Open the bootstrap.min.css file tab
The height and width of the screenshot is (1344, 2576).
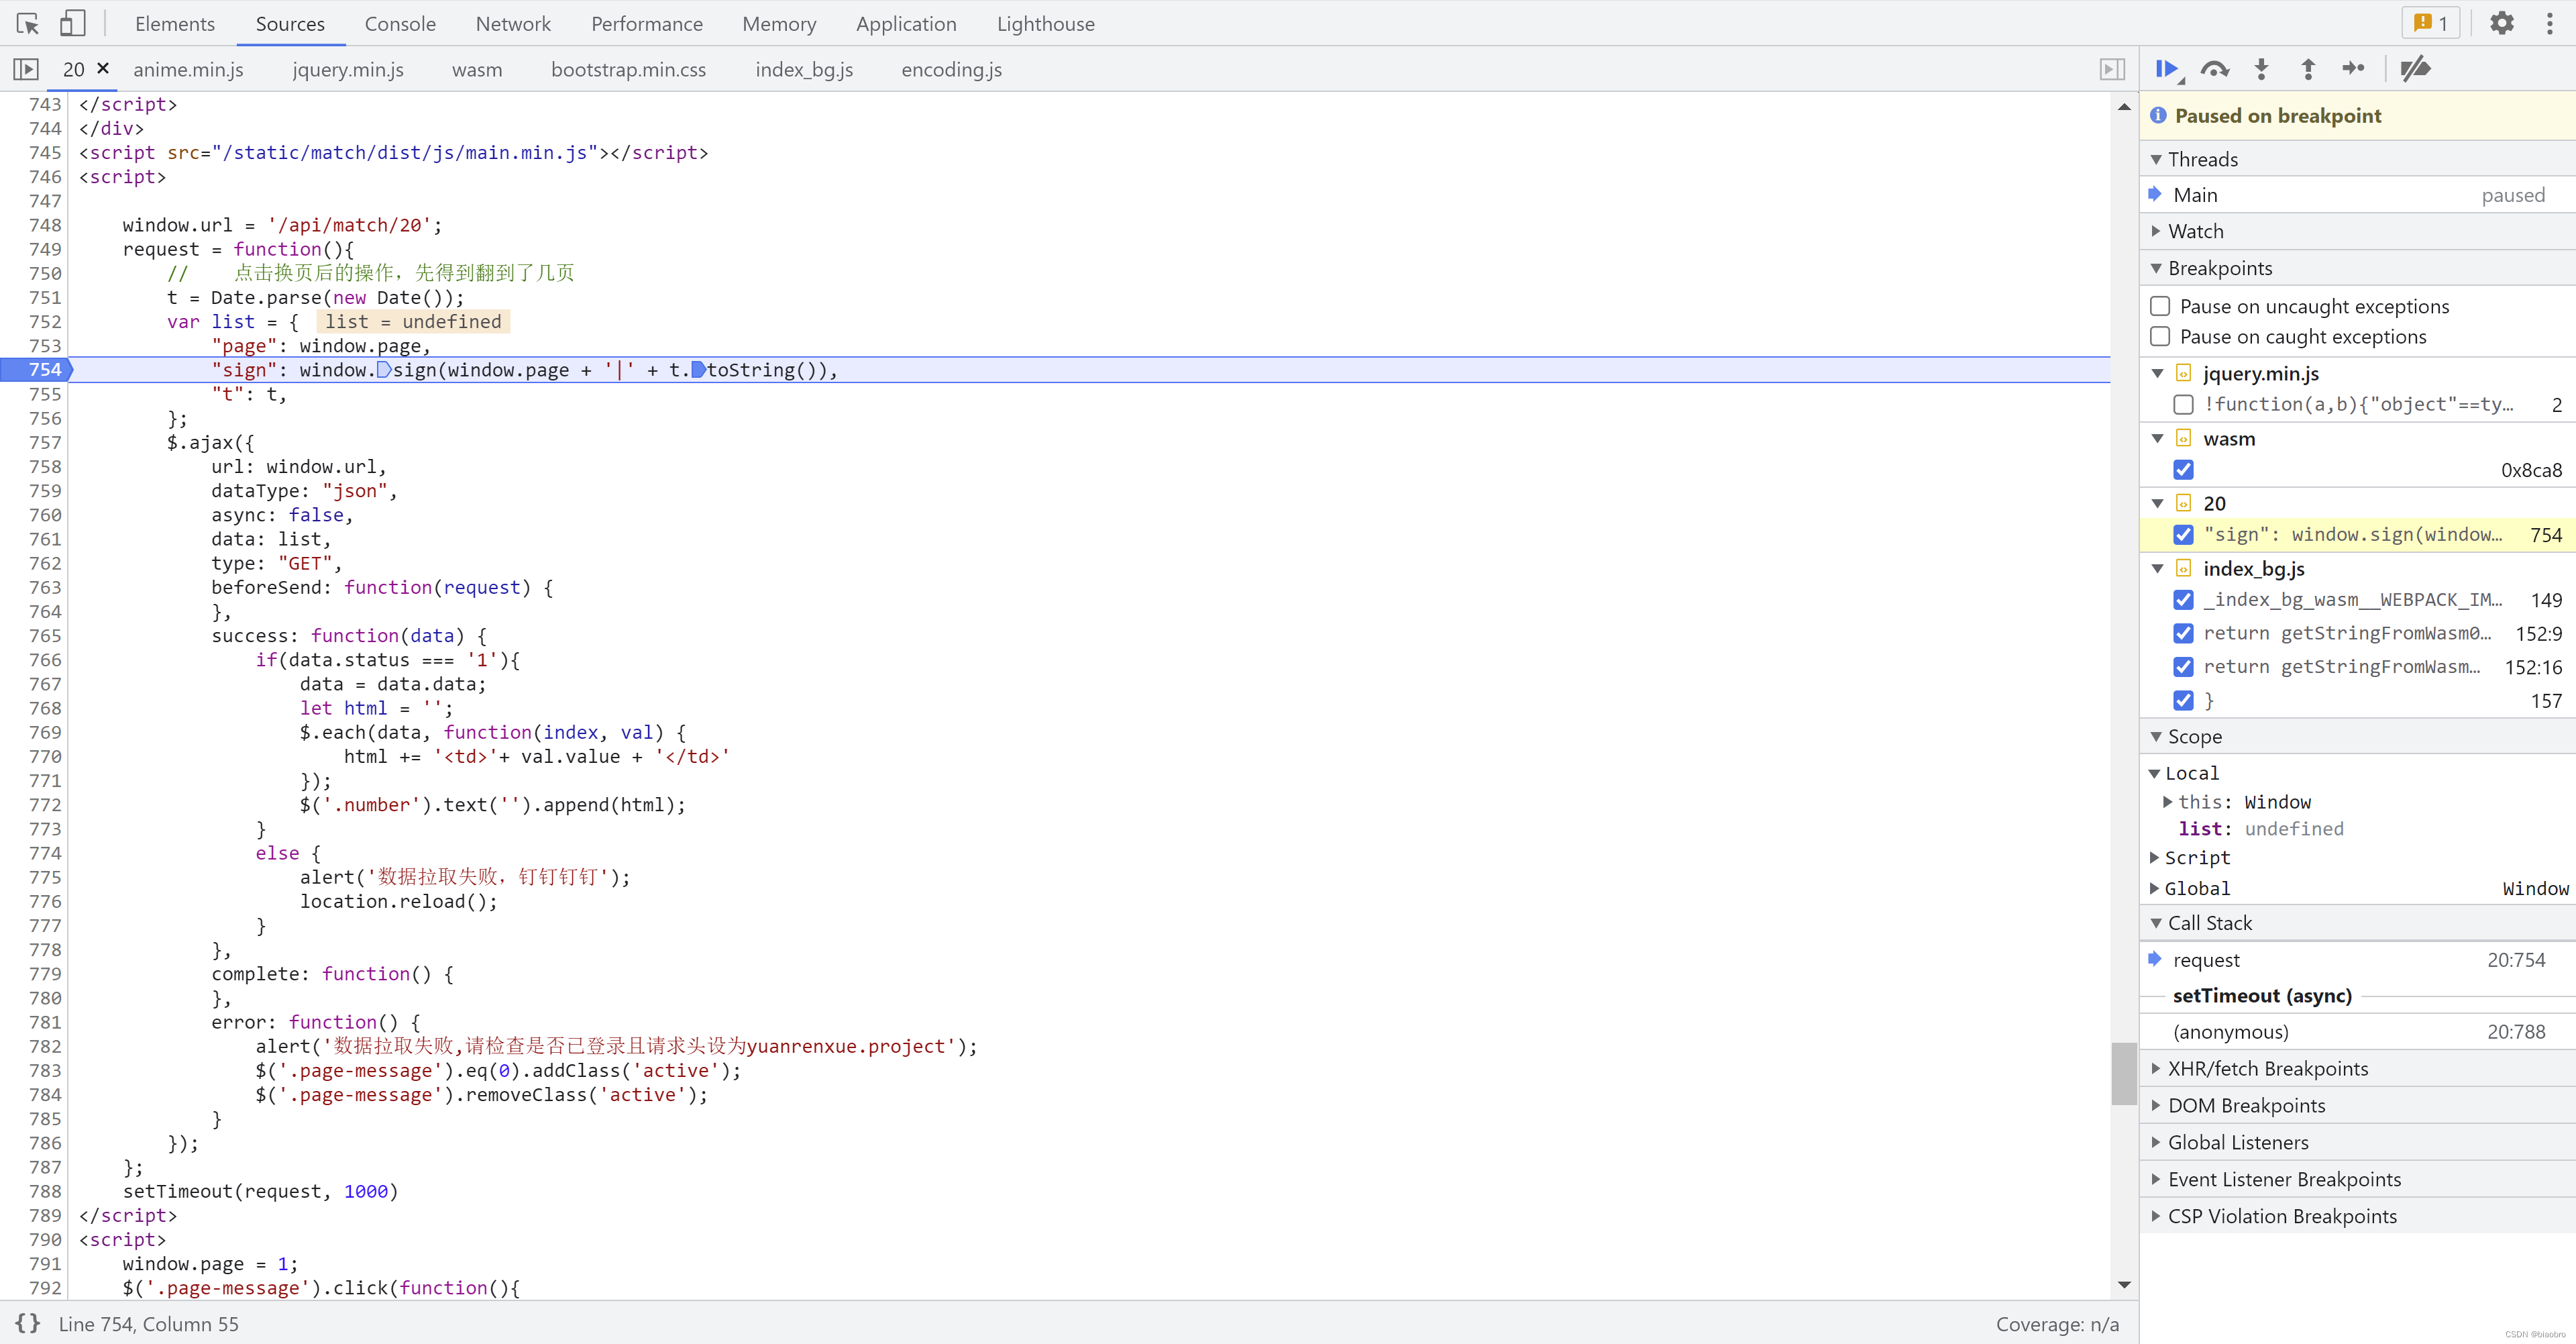[x=628, y=69]
